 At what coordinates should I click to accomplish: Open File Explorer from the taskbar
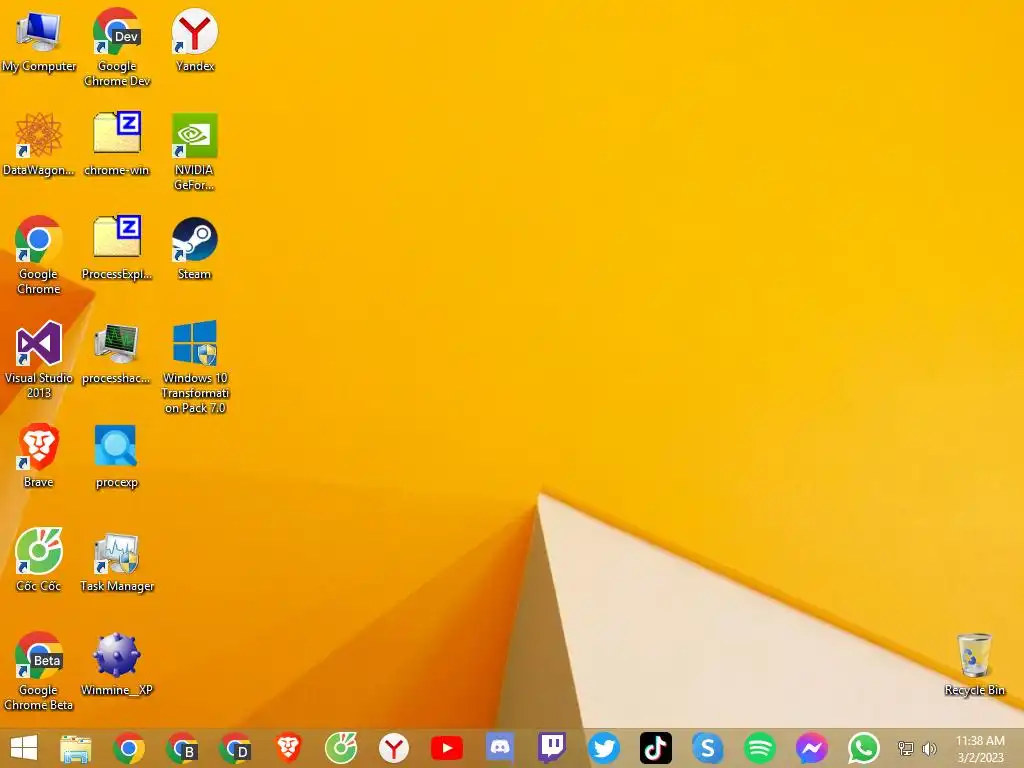click(x=76, y=748)
